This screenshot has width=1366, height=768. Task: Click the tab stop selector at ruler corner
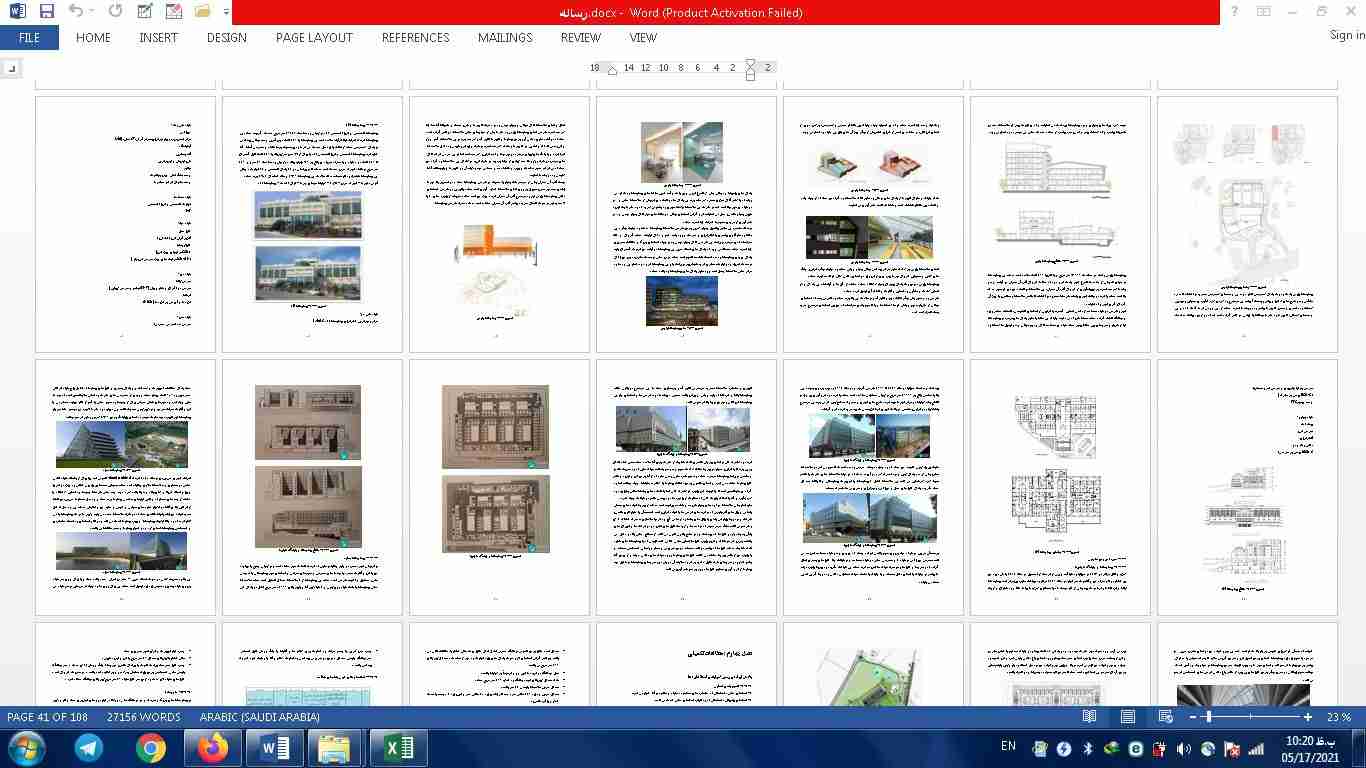tap(11, 68)
